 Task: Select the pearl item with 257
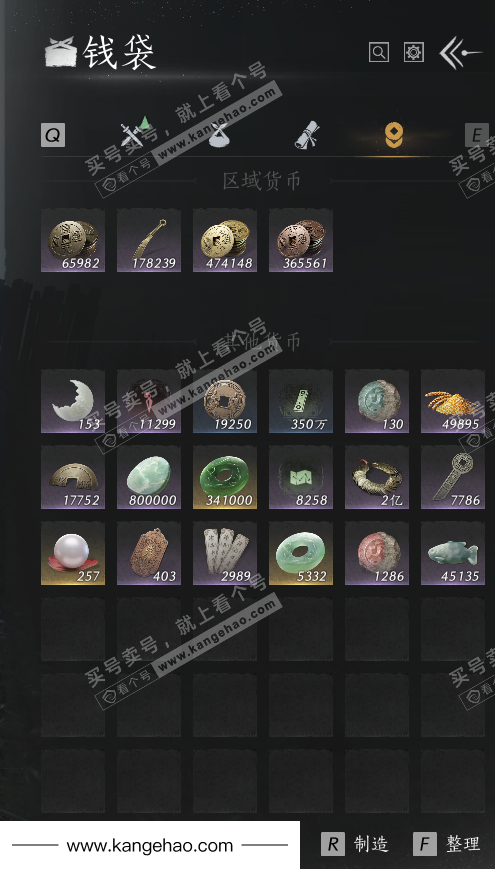coord(73,553)
